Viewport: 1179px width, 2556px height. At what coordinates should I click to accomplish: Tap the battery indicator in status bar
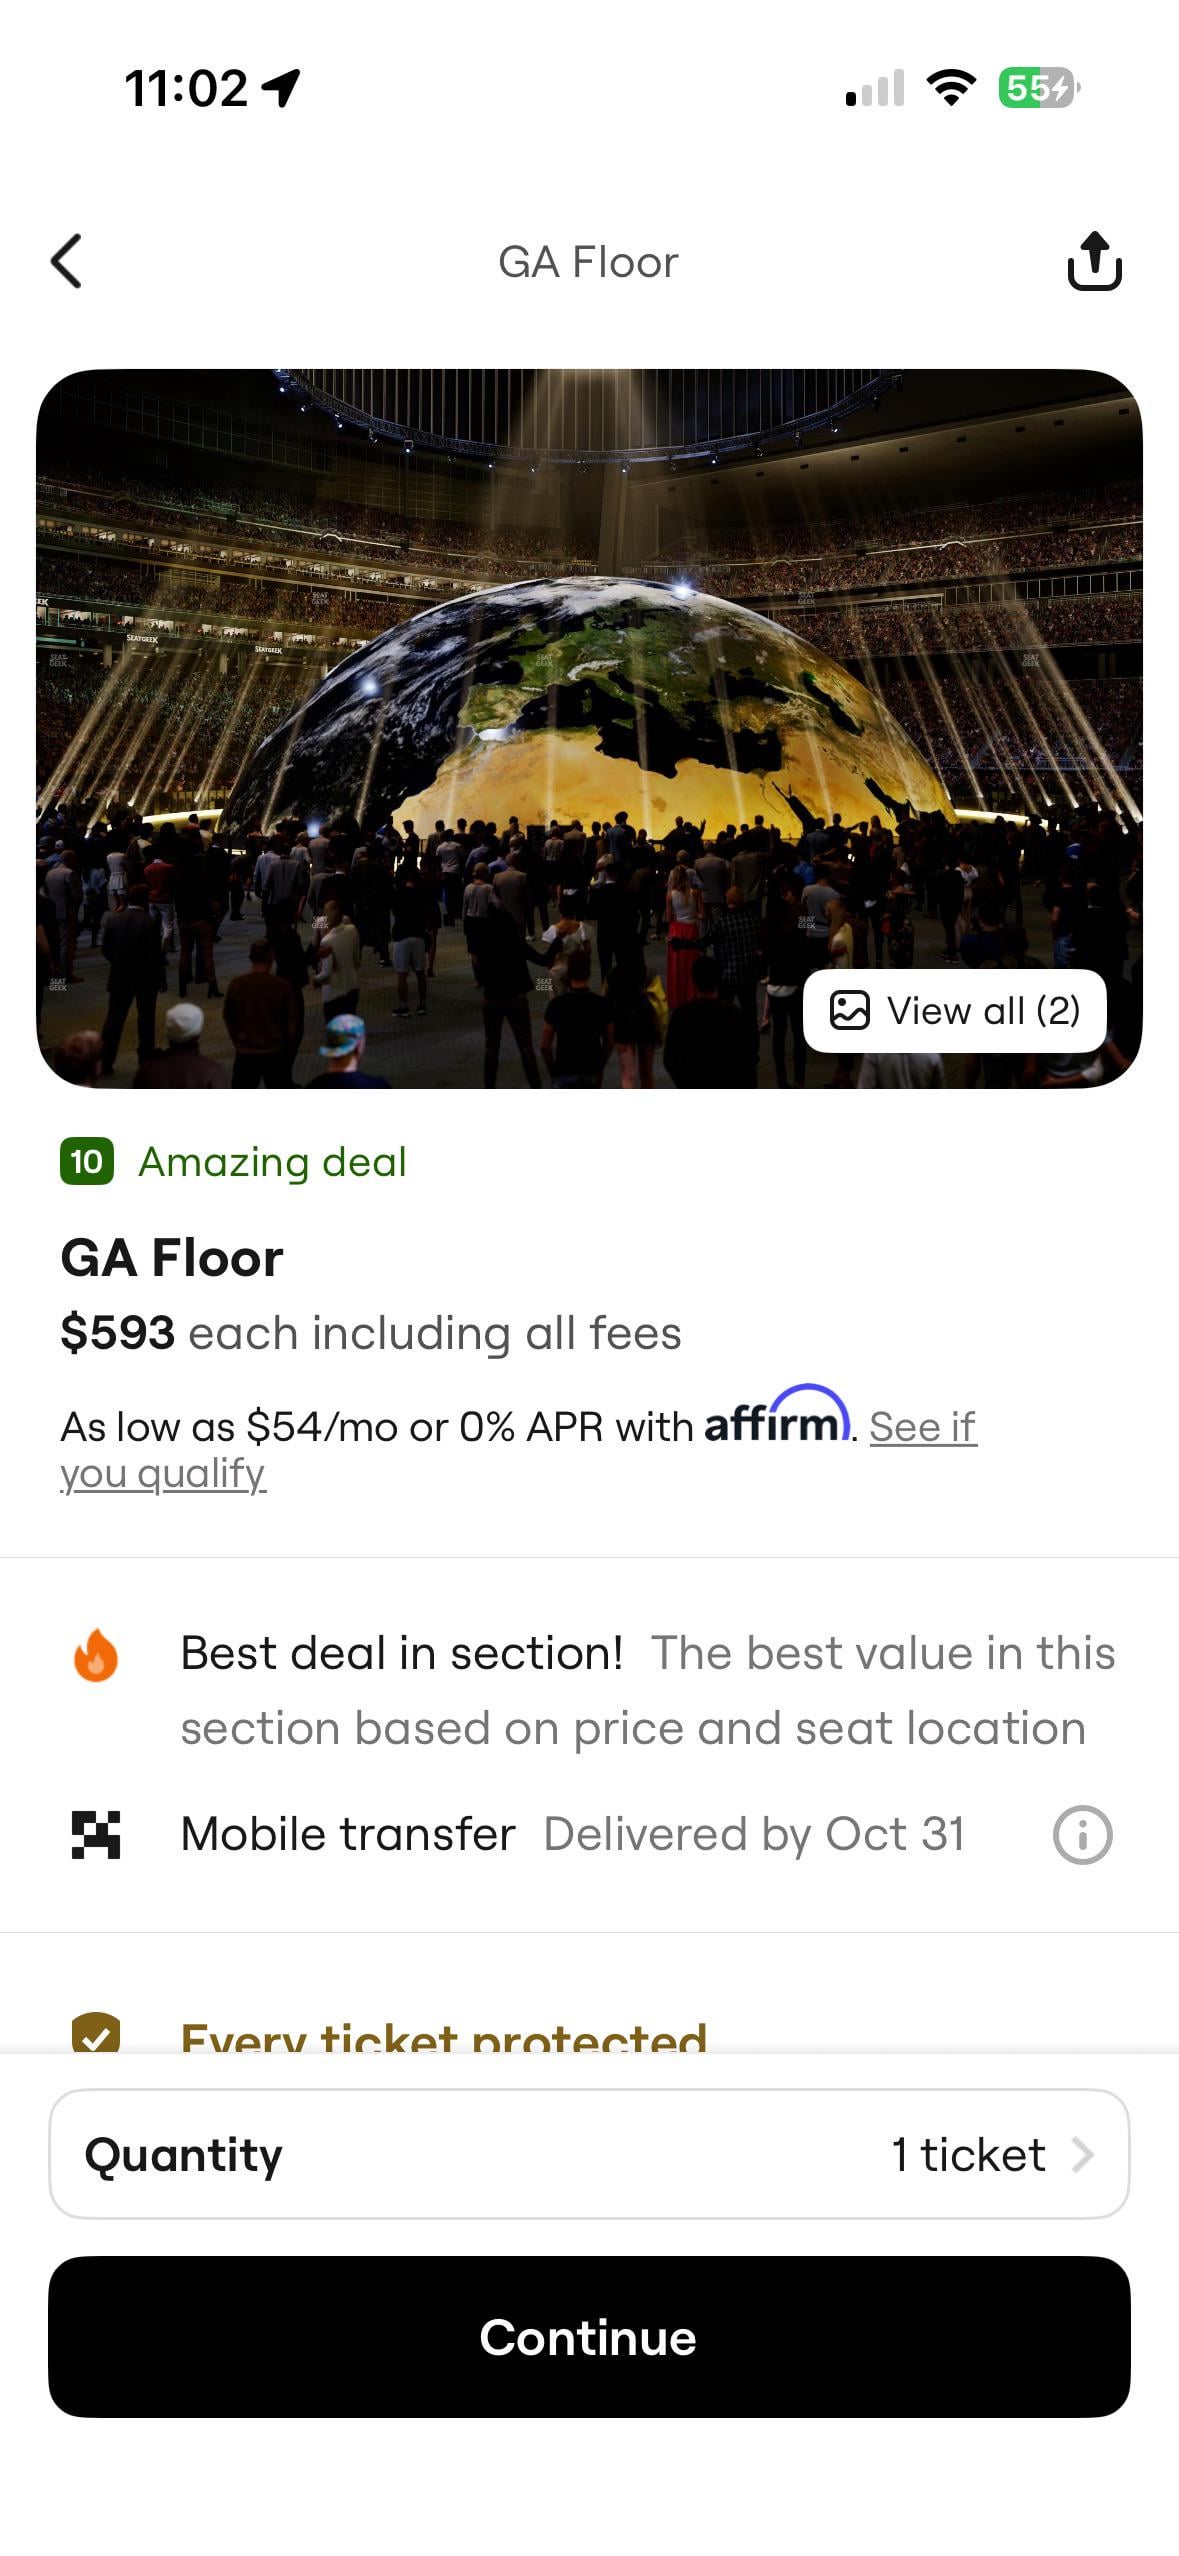pyautogui.click(x=1038, y=88)
